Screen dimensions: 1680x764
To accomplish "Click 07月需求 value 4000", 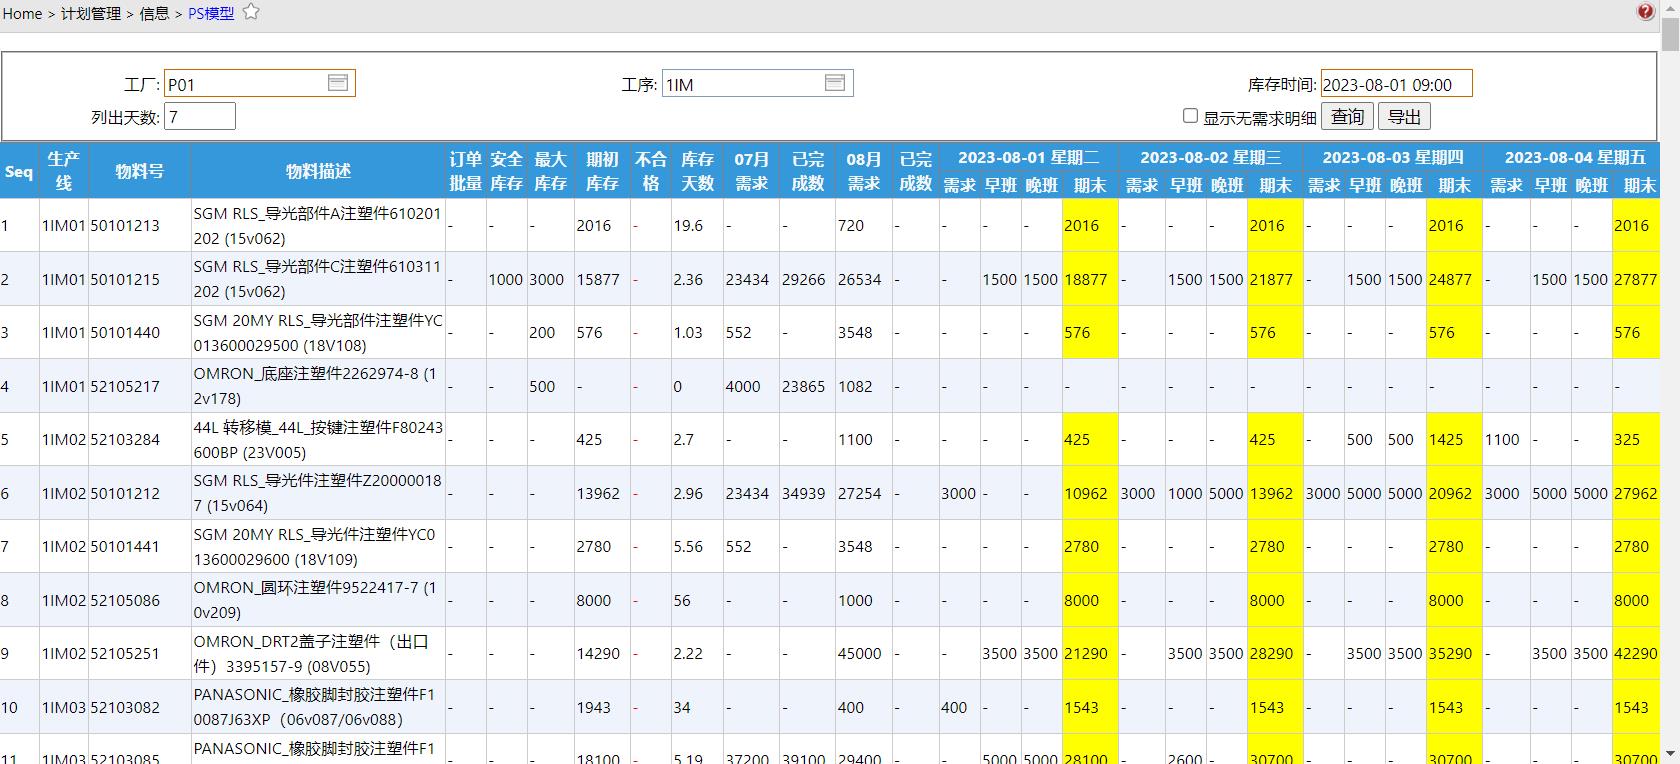I will point(743,386).
